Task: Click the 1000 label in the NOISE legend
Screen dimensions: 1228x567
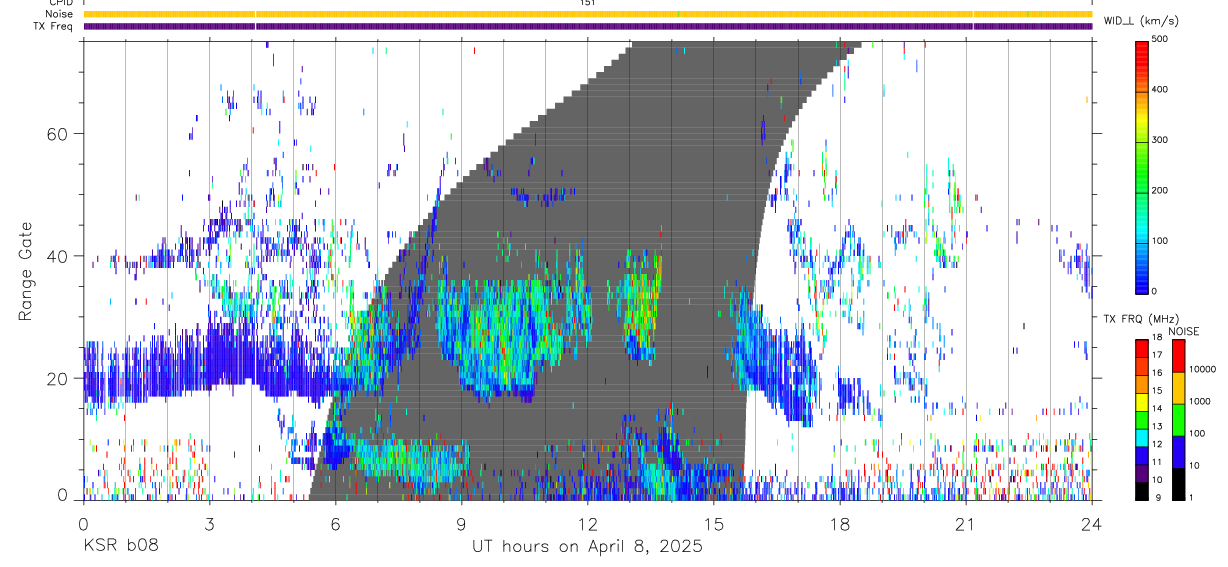Action: tap(1200, 401)
